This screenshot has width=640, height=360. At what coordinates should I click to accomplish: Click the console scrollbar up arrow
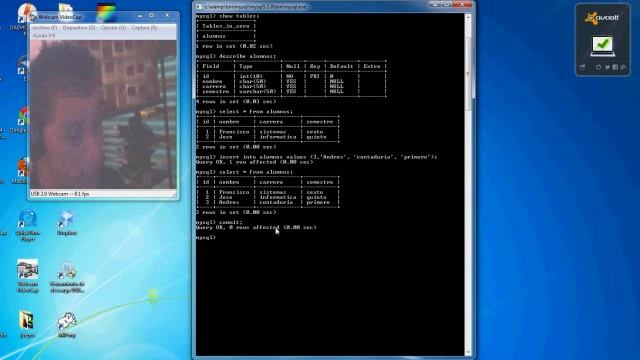pos(468,18)
